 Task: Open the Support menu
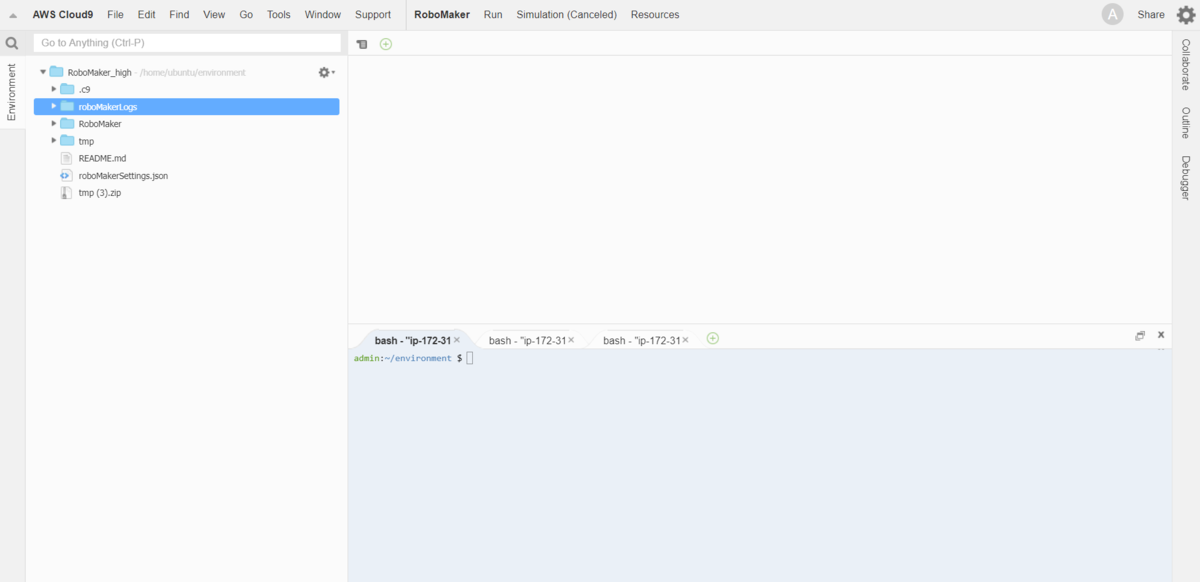(x=373, y=15)
